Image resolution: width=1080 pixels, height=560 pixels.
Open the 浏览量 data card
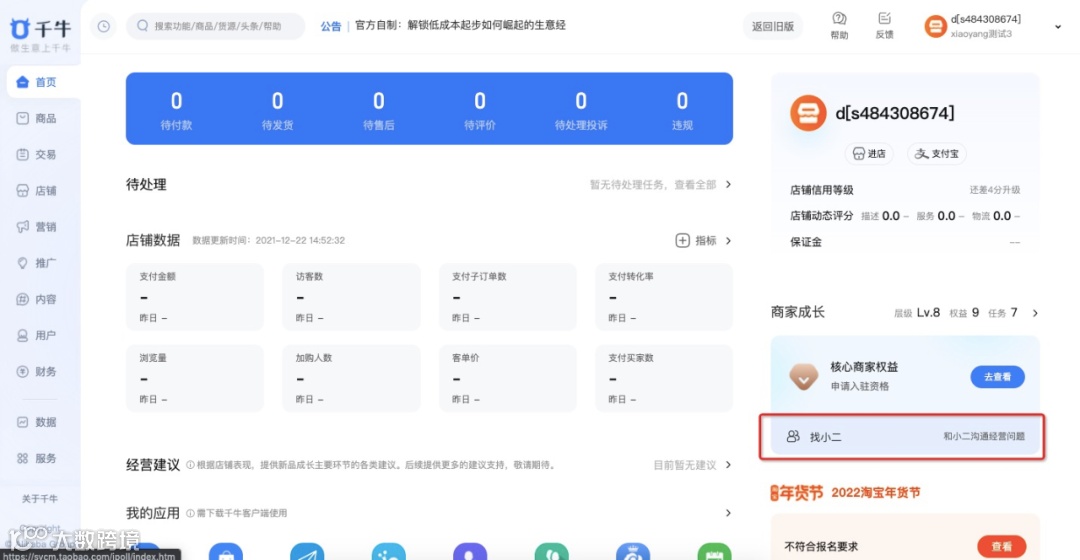[195, 378]
